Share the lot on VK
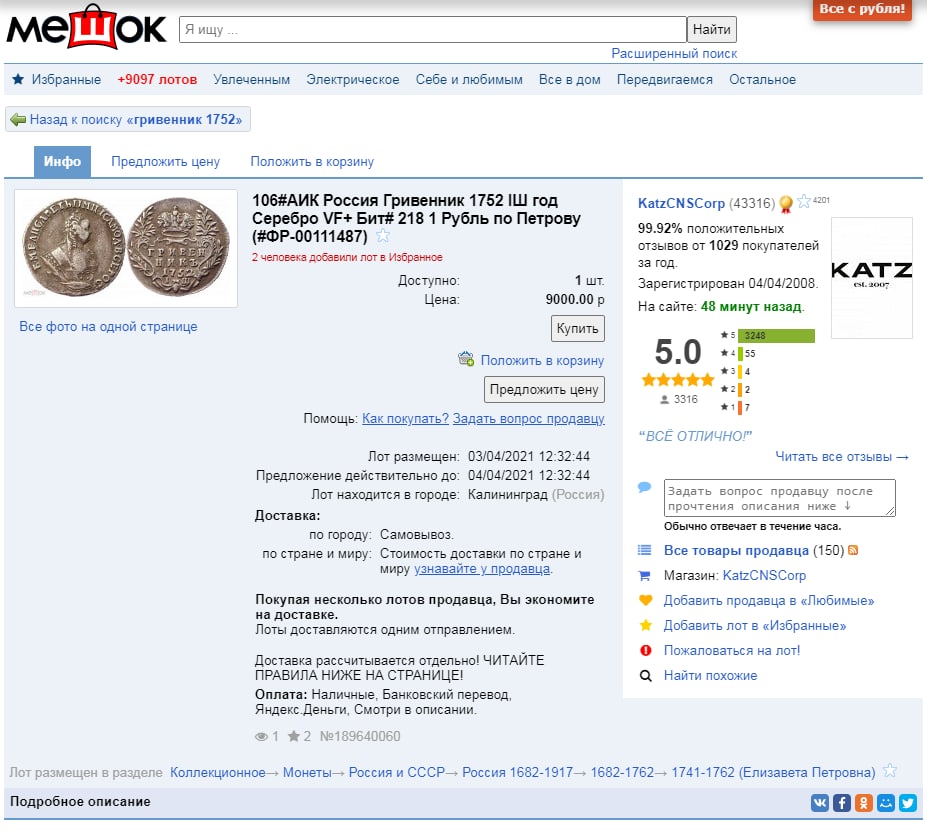 [x=819, y=802]
